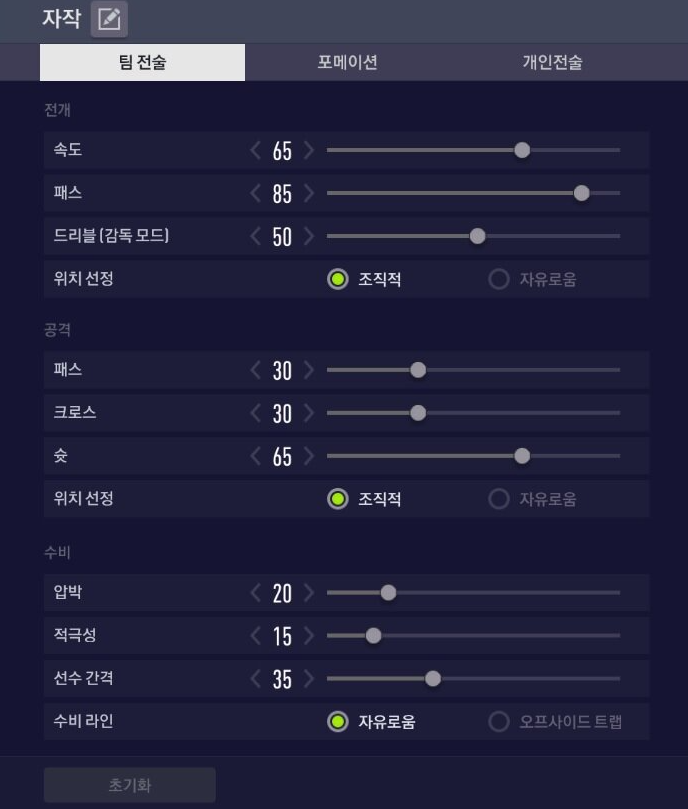Screen dimensions: 688x809
Task: Click the edit name pencil icon
Action: coord(109,19)
